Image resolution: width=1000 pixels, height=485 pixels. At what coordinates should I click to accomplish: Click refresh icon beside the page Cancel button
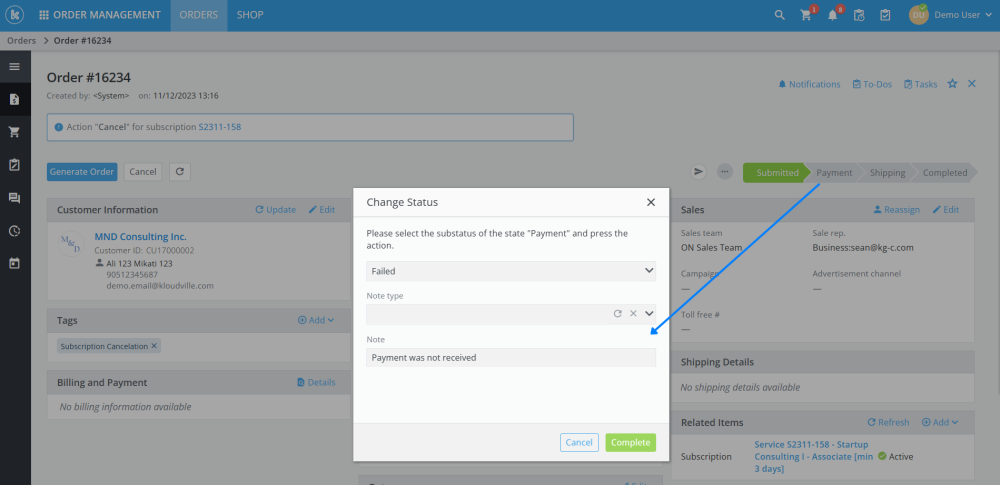tap(180, 172)
